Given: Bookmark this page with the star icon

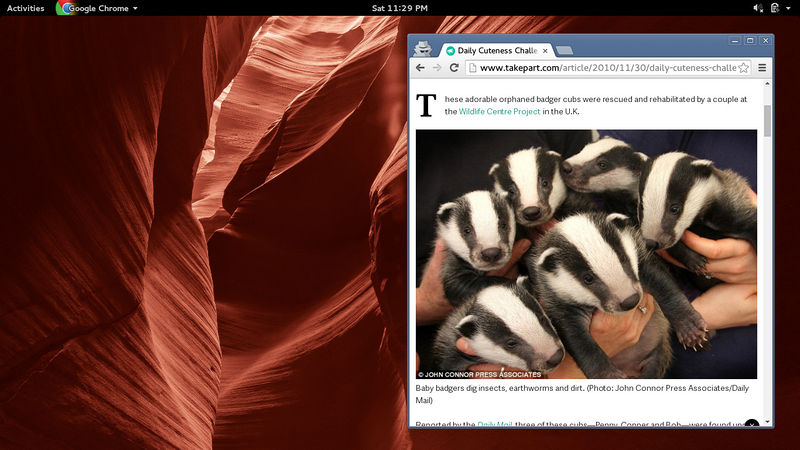Looking at the screenshot, I should coord(744,68).
